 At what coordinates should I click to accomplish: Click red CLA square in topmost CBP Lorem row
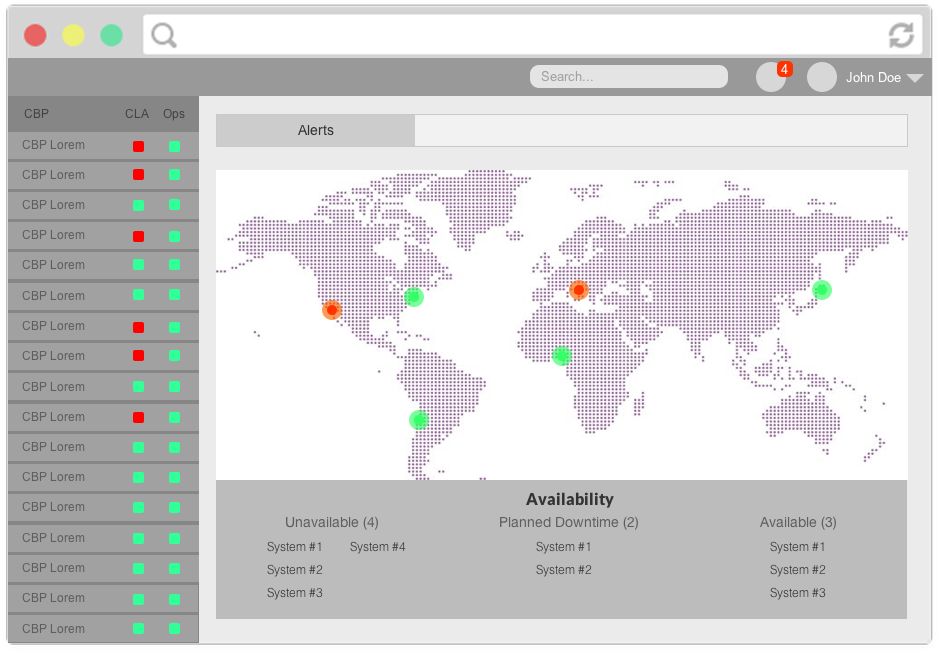(x=138, y=146)
